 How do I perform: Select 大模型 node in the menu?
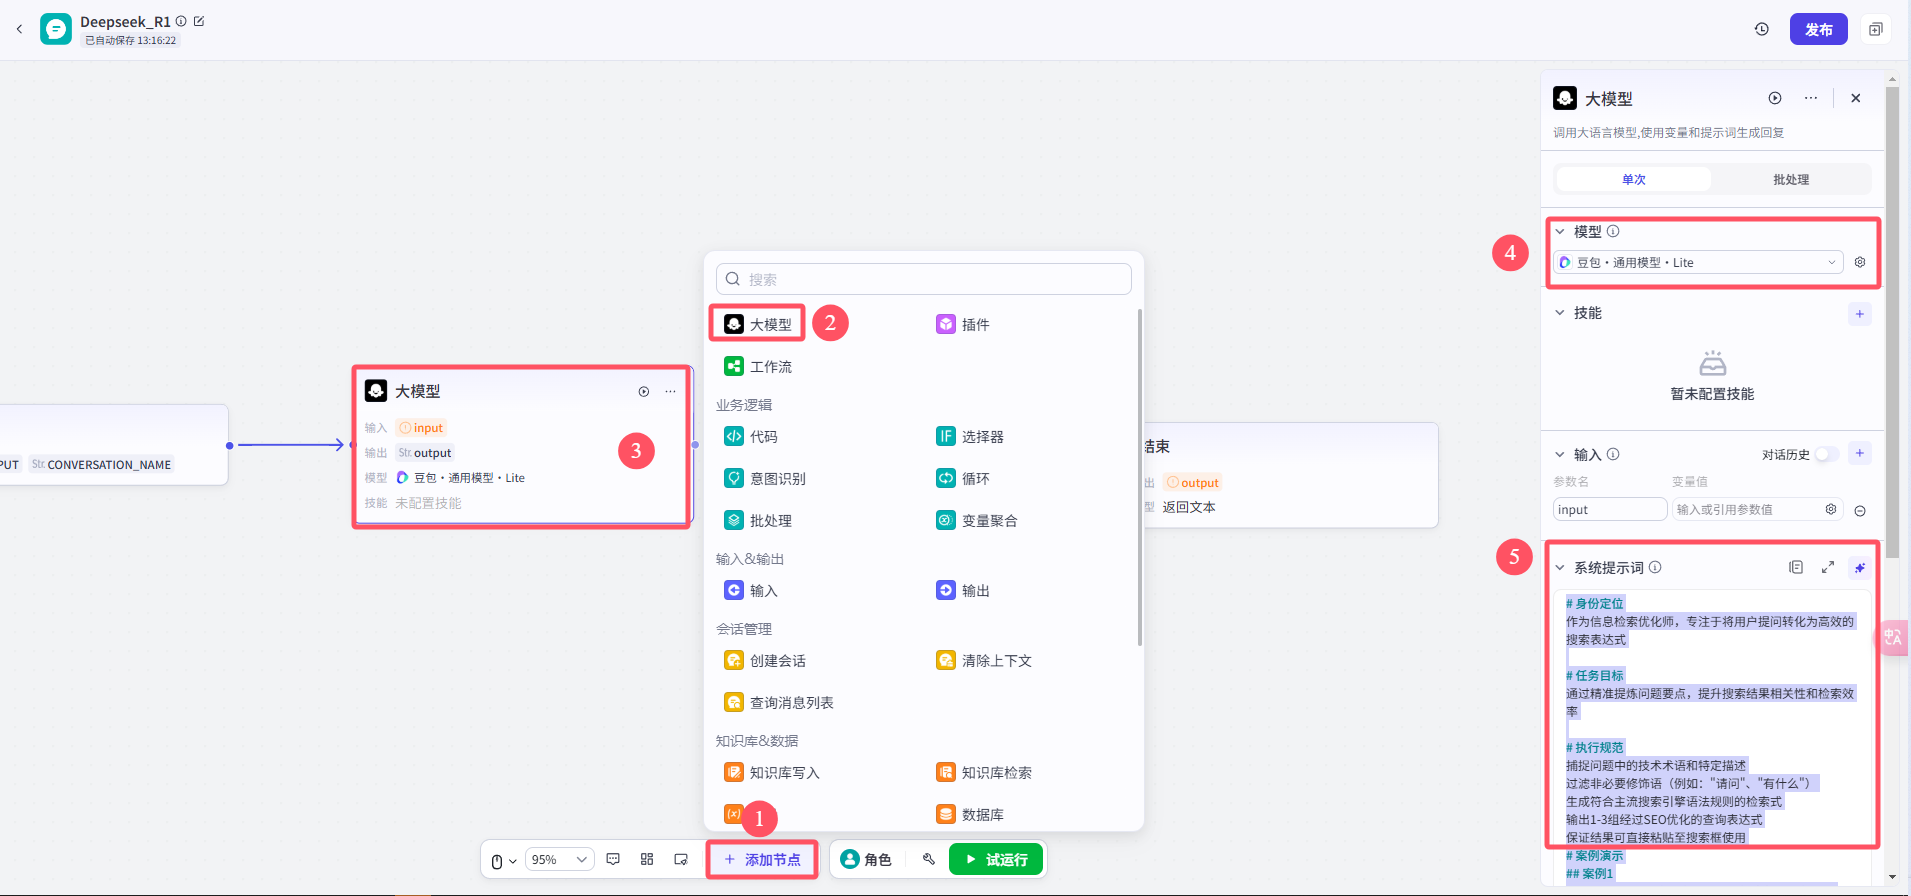(x=758, y=324)
